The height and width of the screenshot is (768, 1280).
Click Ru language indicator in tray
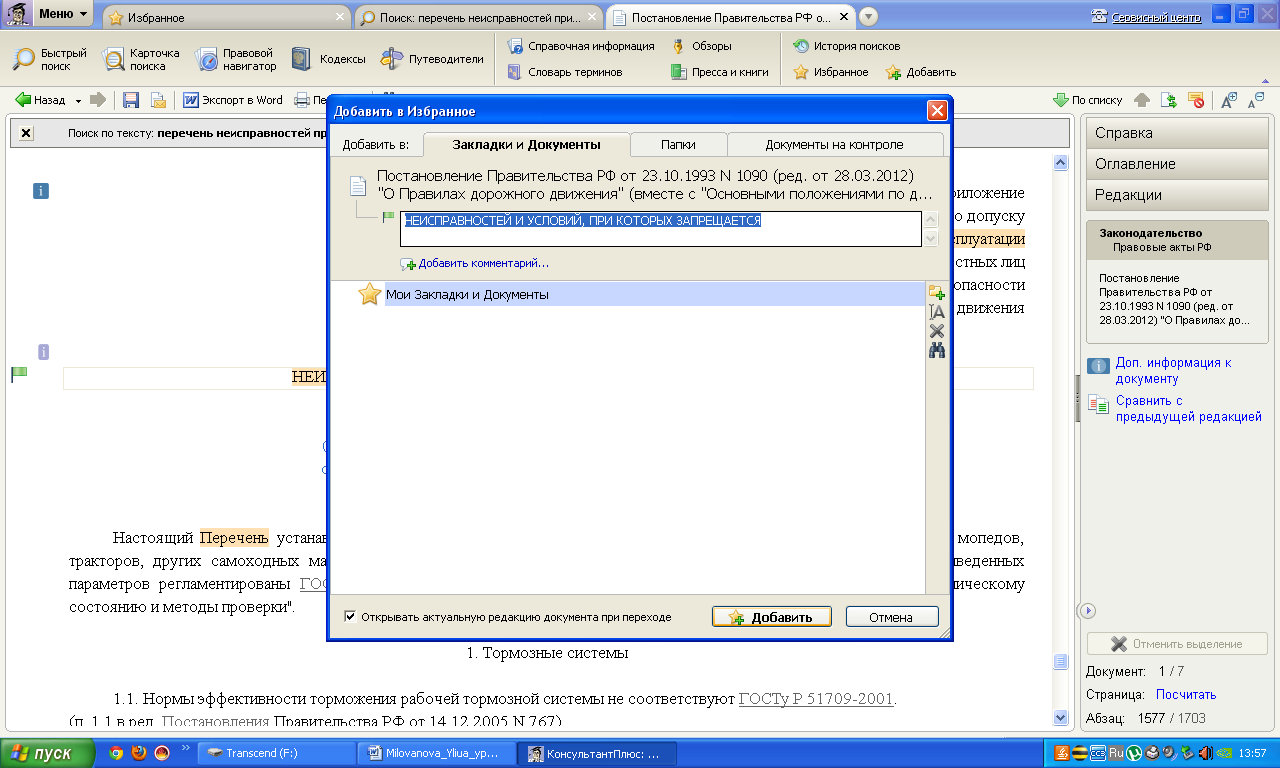pyautogui.click(x=1115, y=753)
